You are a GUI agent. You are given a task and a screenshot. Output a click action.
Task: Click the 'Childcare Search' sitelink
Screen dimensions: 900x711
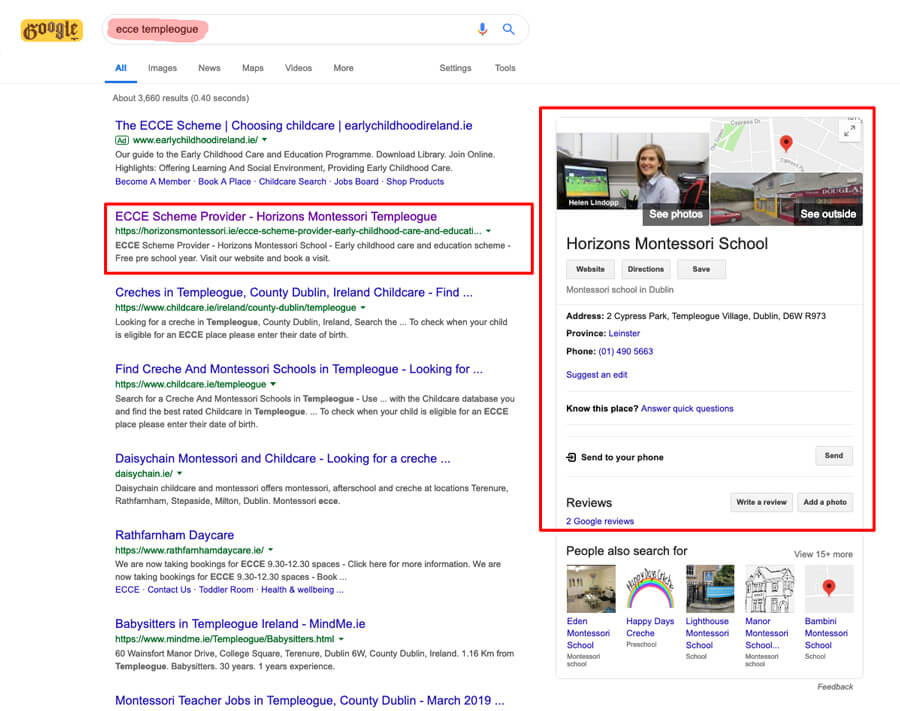point(293,181)
